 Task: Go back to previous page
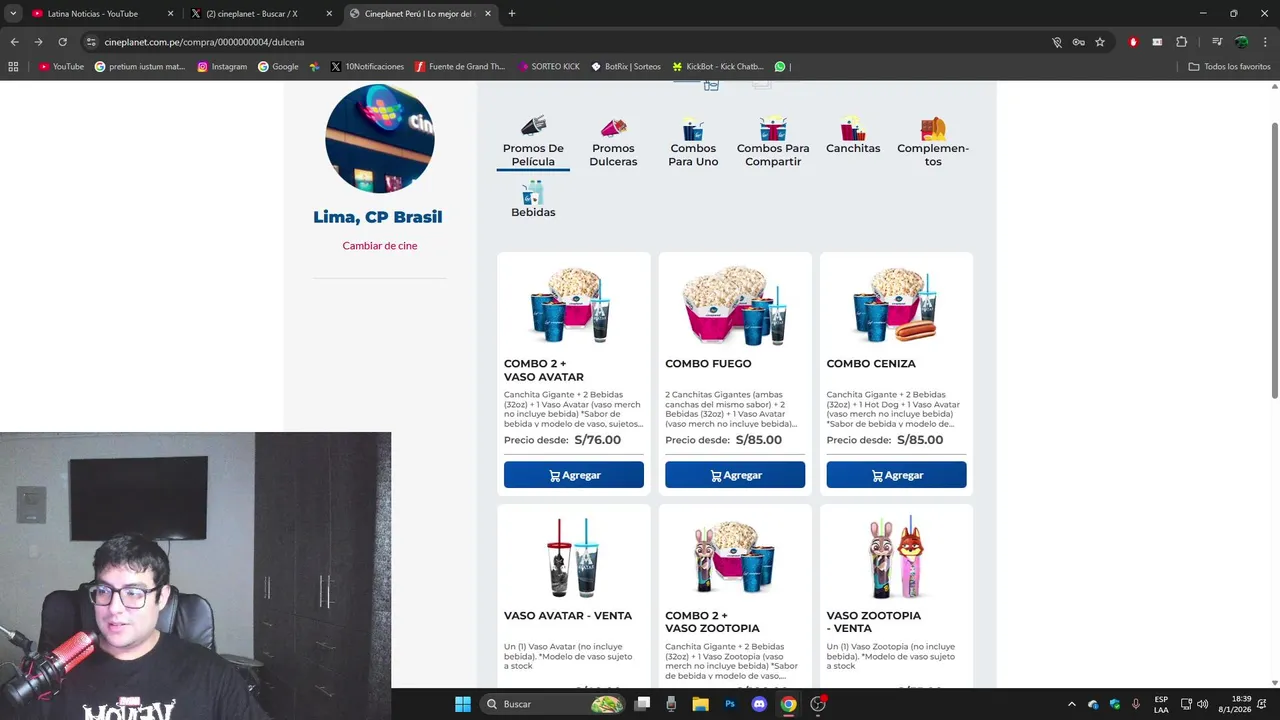[x=14, y=42]
